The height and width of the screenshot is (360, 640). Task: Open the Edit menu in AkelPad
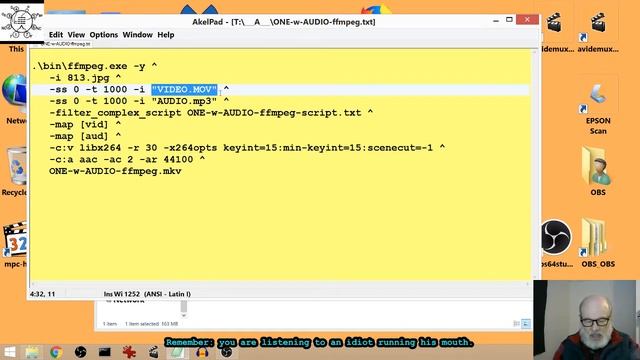56,35
